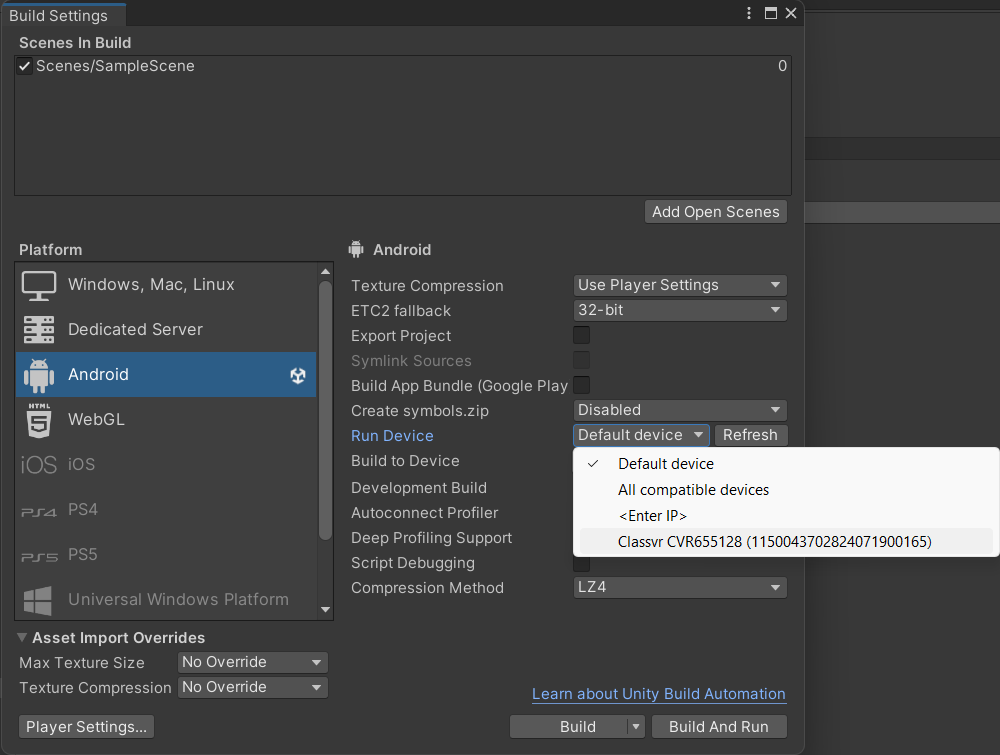Collapse the Asset Import Overrides section
Image resolution: width=1000 pixels, height=755 pixels.
23,638
